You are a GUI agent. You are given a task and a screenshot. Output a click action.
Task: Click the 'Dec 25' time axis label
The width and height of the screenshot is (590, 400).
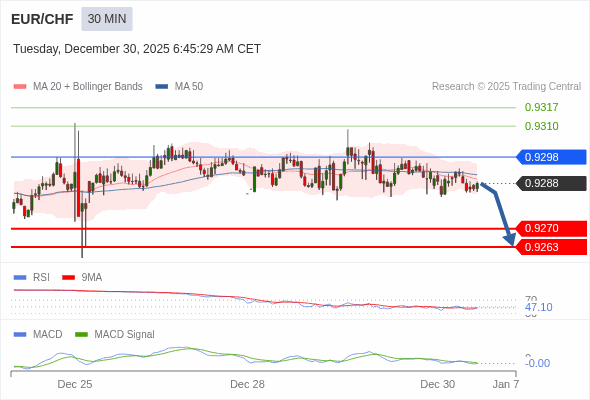75,385
